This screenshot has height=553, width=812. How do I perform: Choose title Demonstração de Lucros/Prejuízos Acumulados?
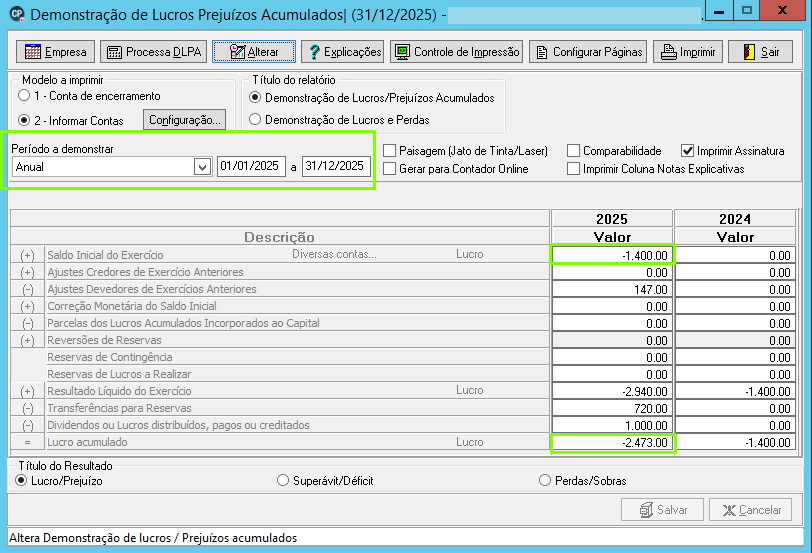click(255, 97)
